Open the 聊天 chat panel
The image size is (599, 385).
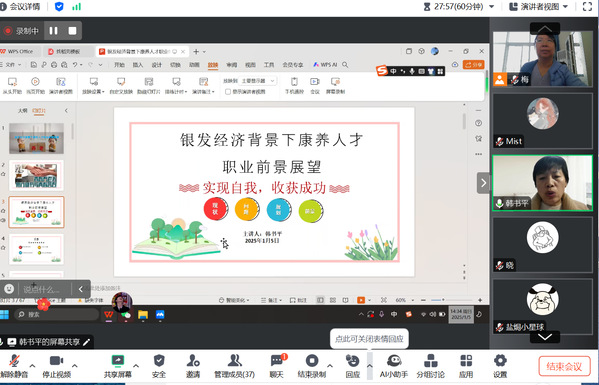coord(277,366)
